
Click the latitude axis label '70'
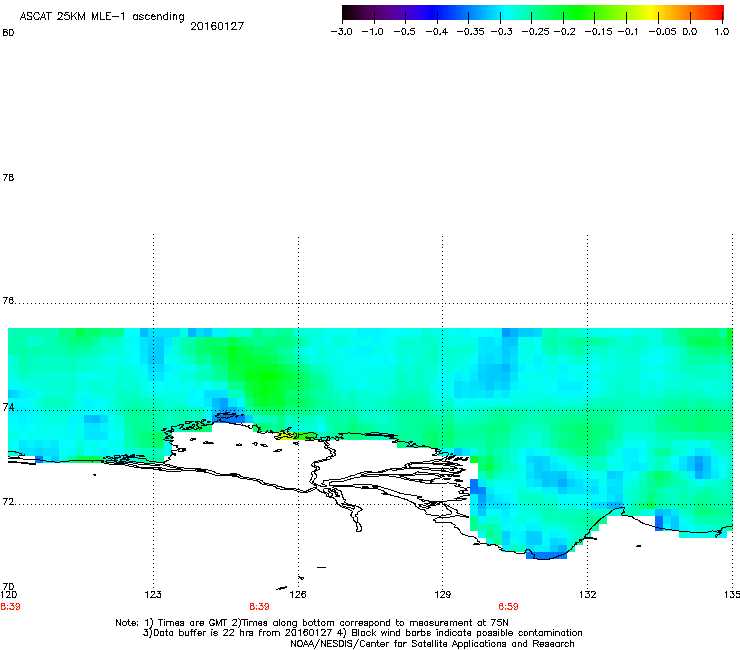(8, 587)
